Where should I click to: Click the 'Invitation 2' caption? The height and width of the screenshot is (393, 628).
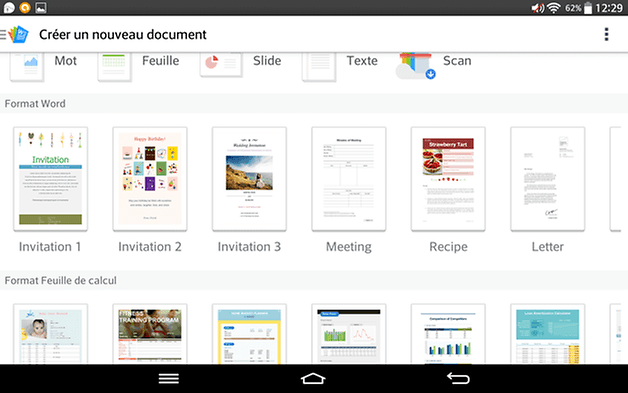click(150, 247)
